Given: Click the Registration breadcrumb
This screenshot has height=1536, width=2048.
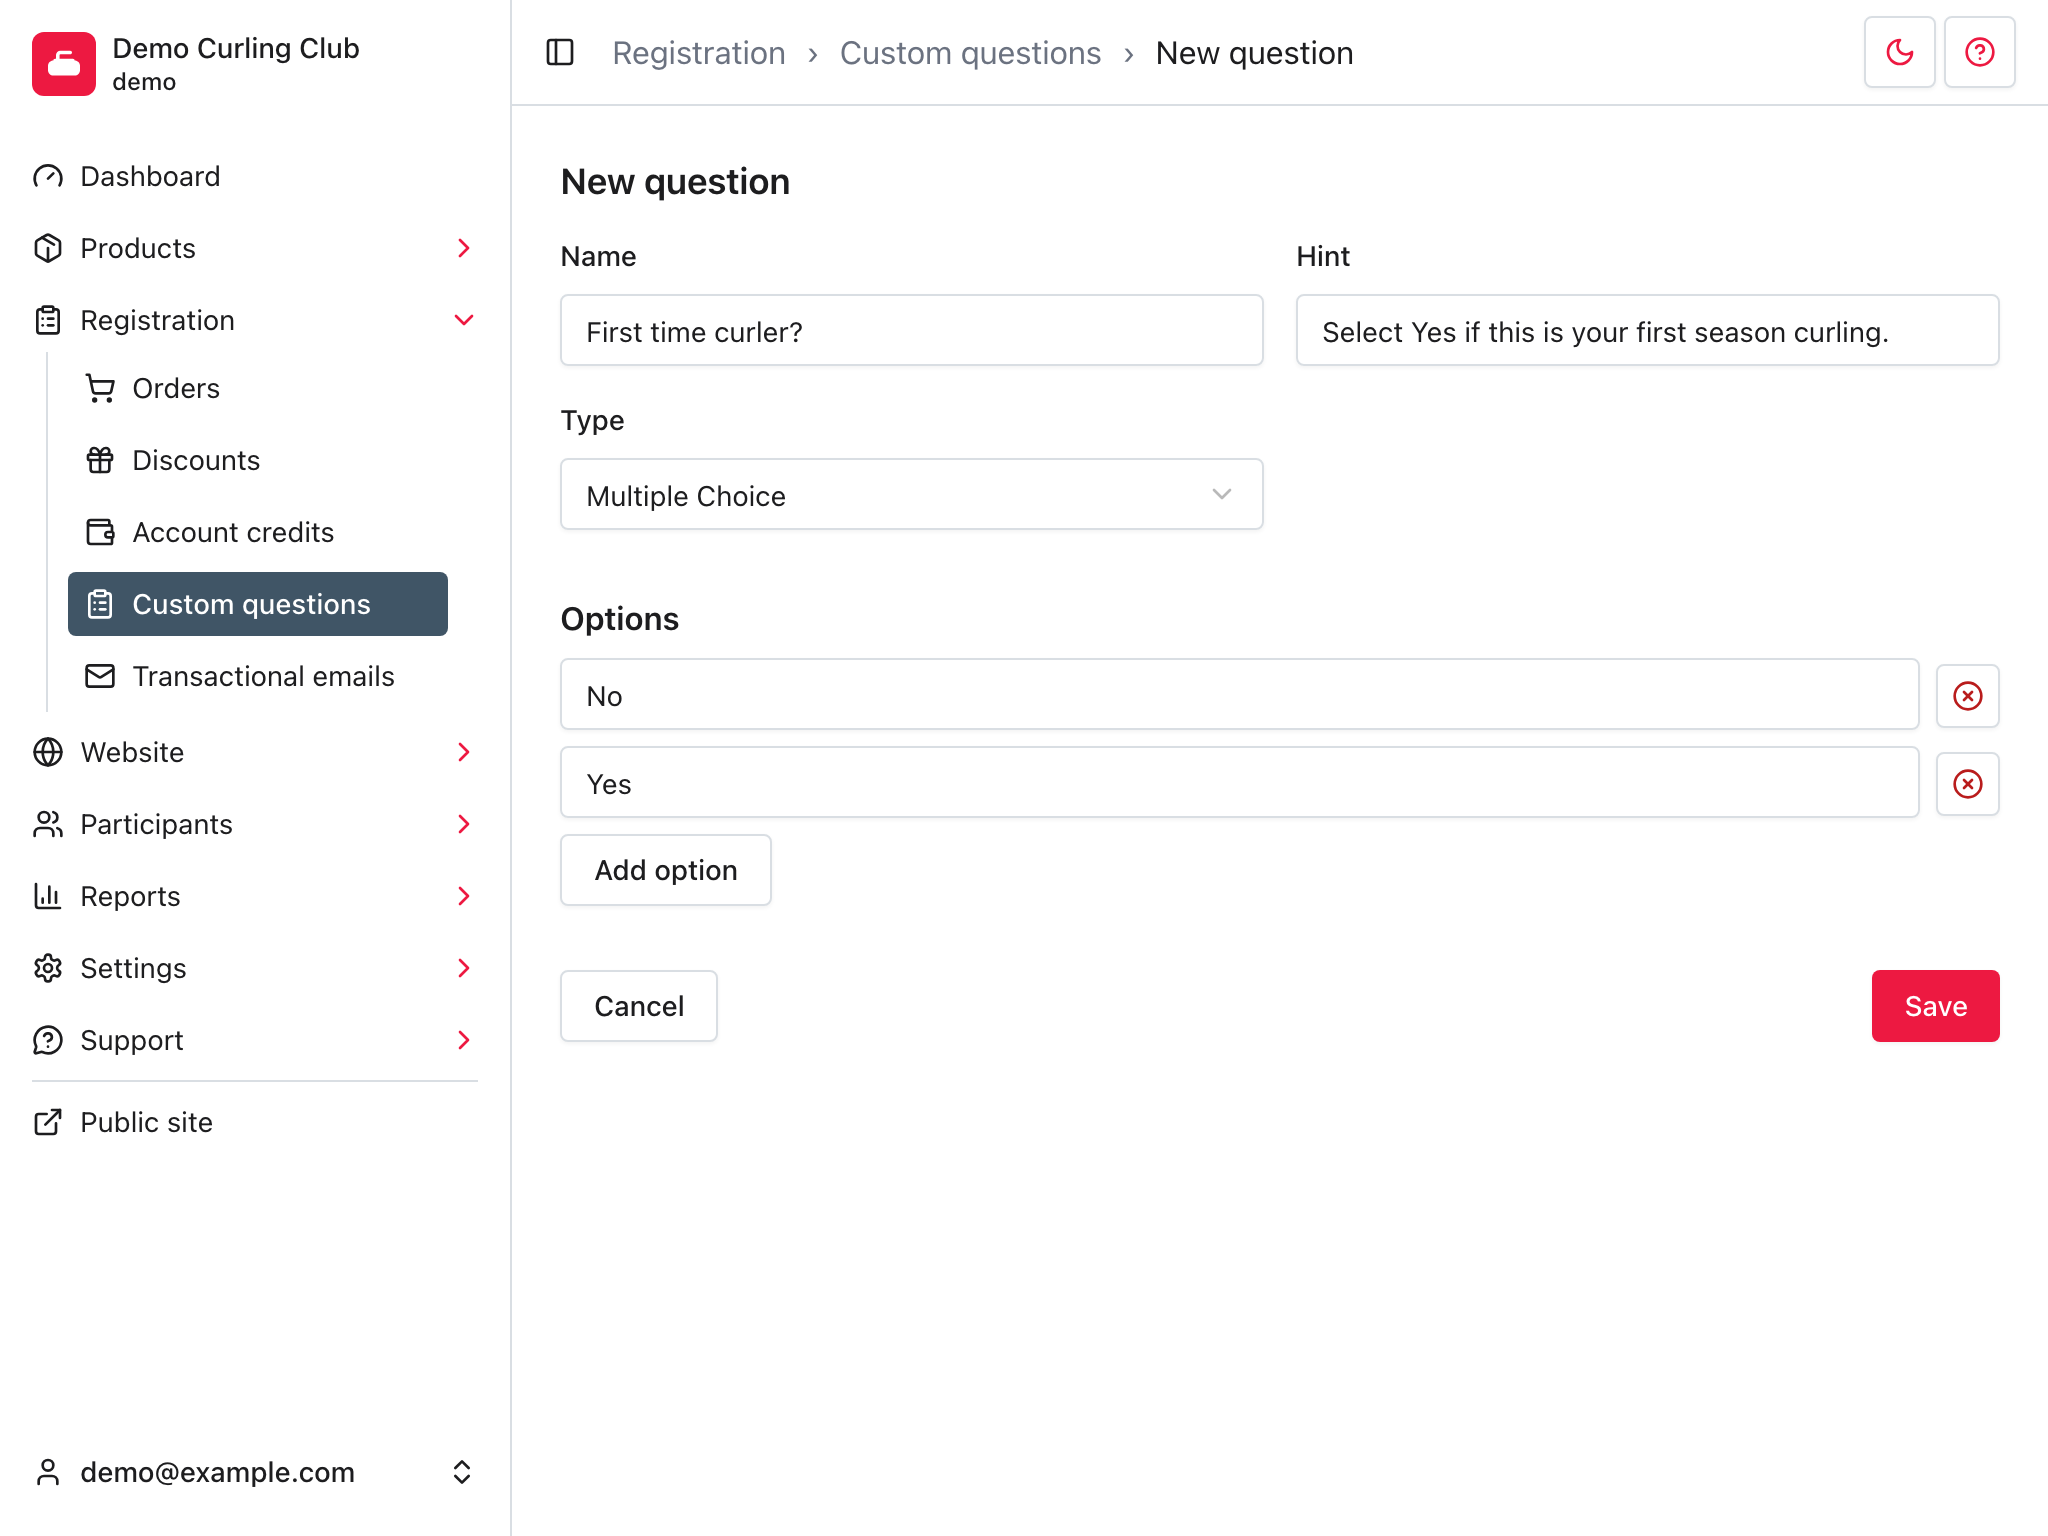Looking at the screenshot, I should coord(699,53).
